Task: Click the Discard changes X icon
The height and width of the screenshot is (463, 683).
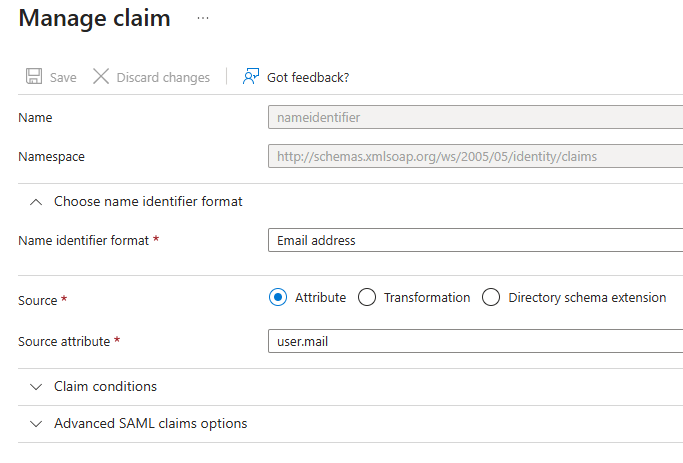Action: pos(101,76)
